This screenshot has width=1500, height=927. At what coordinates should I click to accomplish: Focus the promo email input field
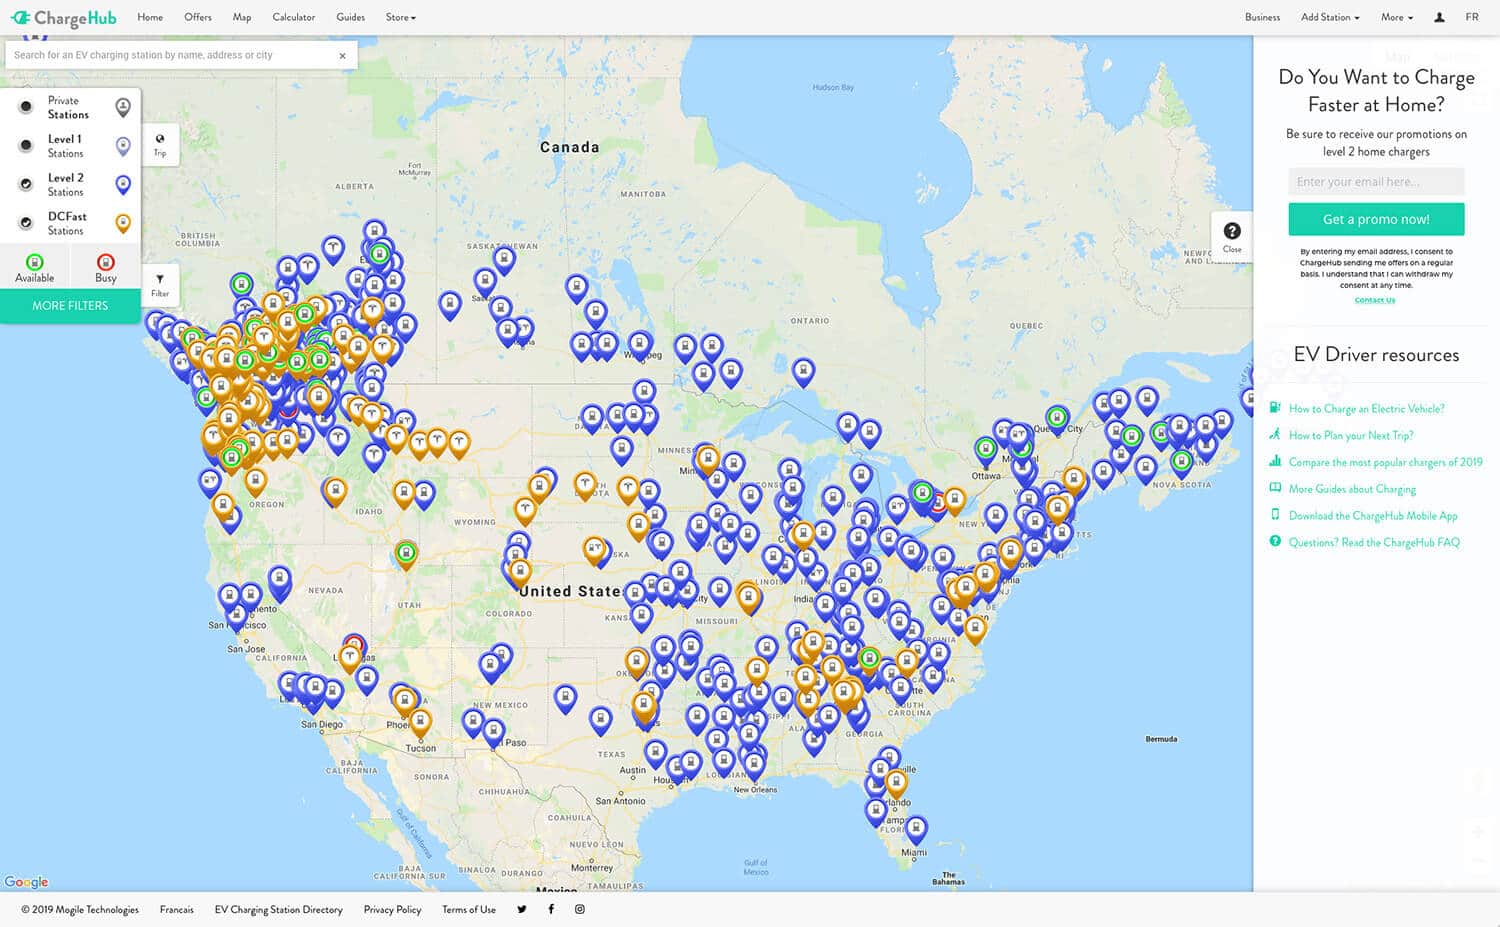(1376, 182)
